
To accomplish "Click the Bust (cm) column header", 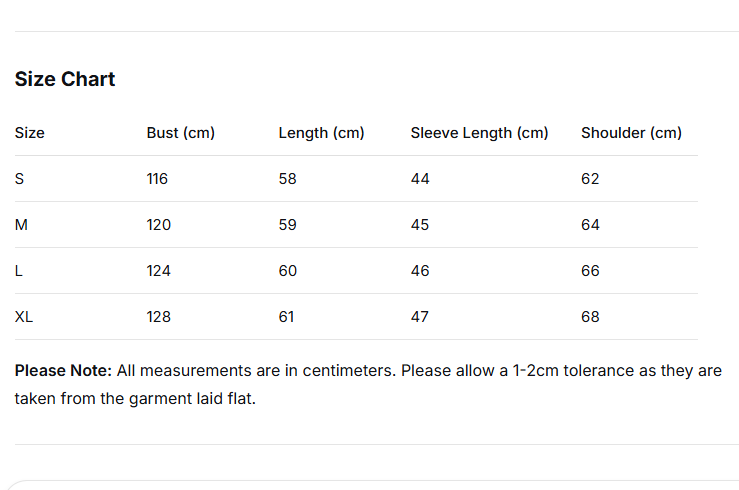I will click(x=181, y=133).
